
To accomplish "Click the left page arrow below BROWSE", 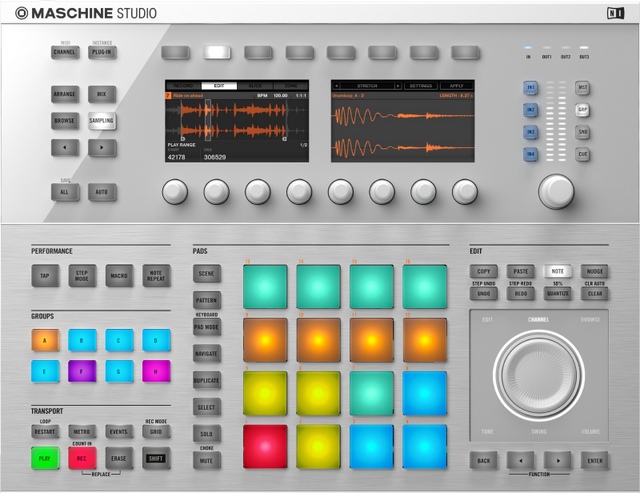I will click(x=65, y=147).
